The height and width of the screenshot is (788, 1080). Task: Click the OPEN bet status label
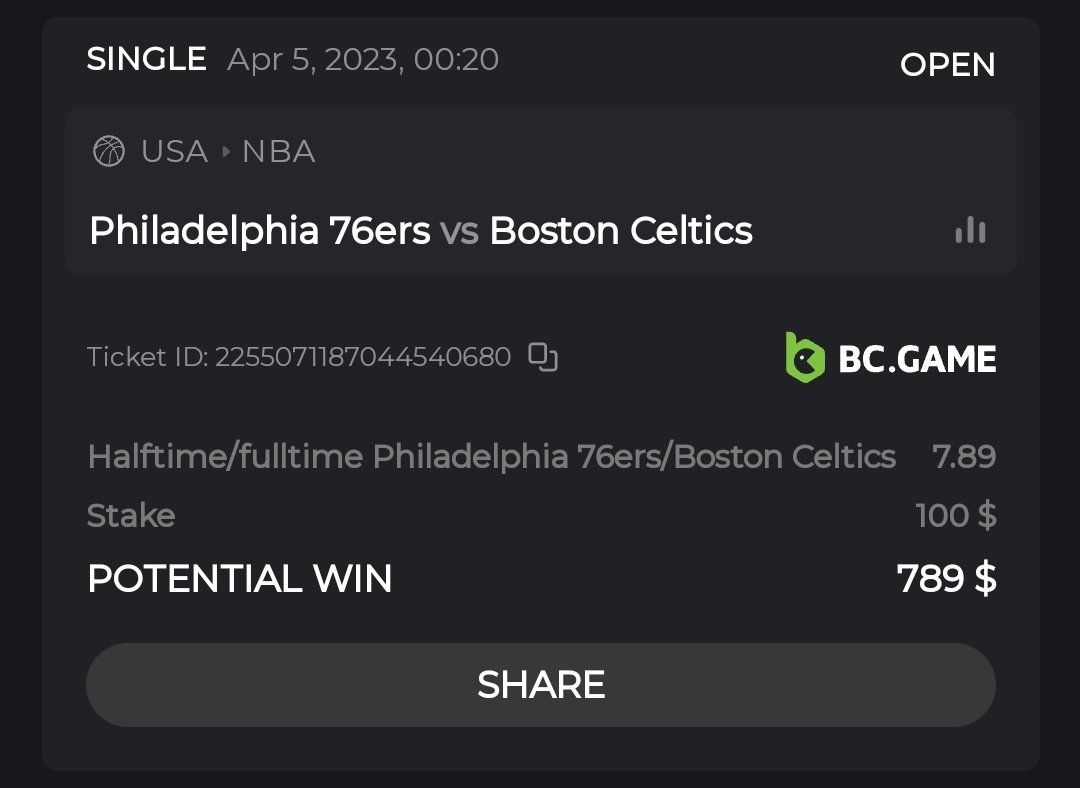tap(947, 65)
